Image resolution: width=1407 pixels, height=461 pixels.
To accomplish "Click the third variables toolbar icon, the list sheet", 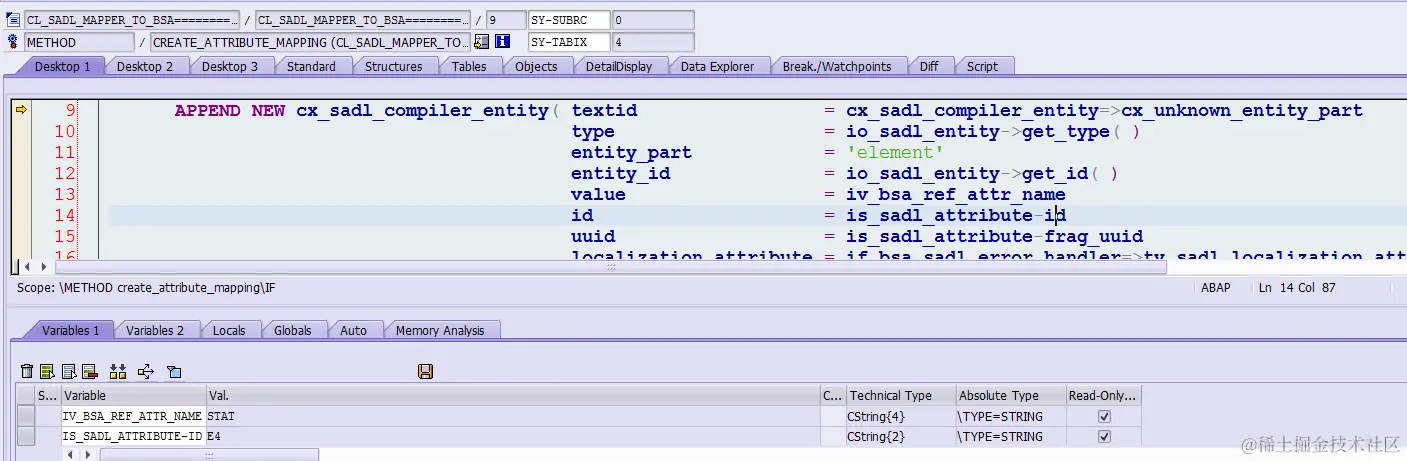I will click(69, 372).
